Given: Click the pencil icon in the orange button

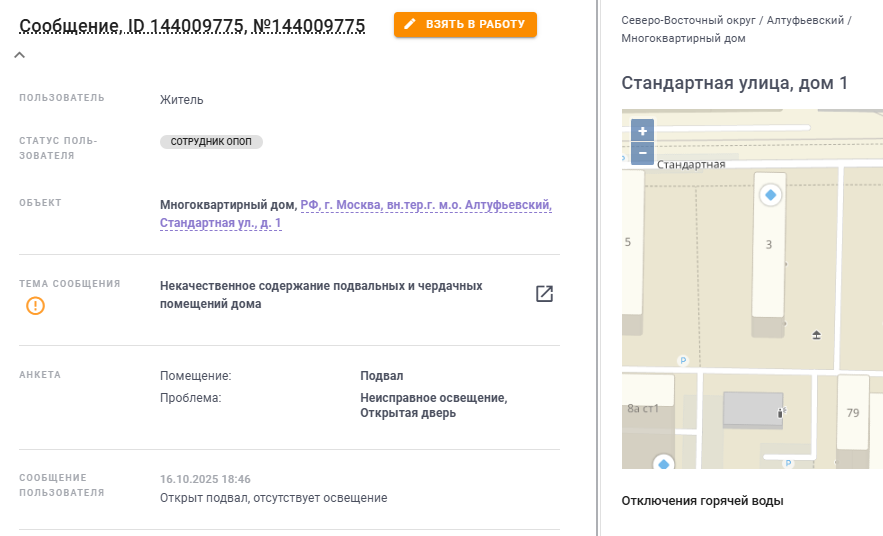Looking at the screenshot, I should click(x=409, y=24).
